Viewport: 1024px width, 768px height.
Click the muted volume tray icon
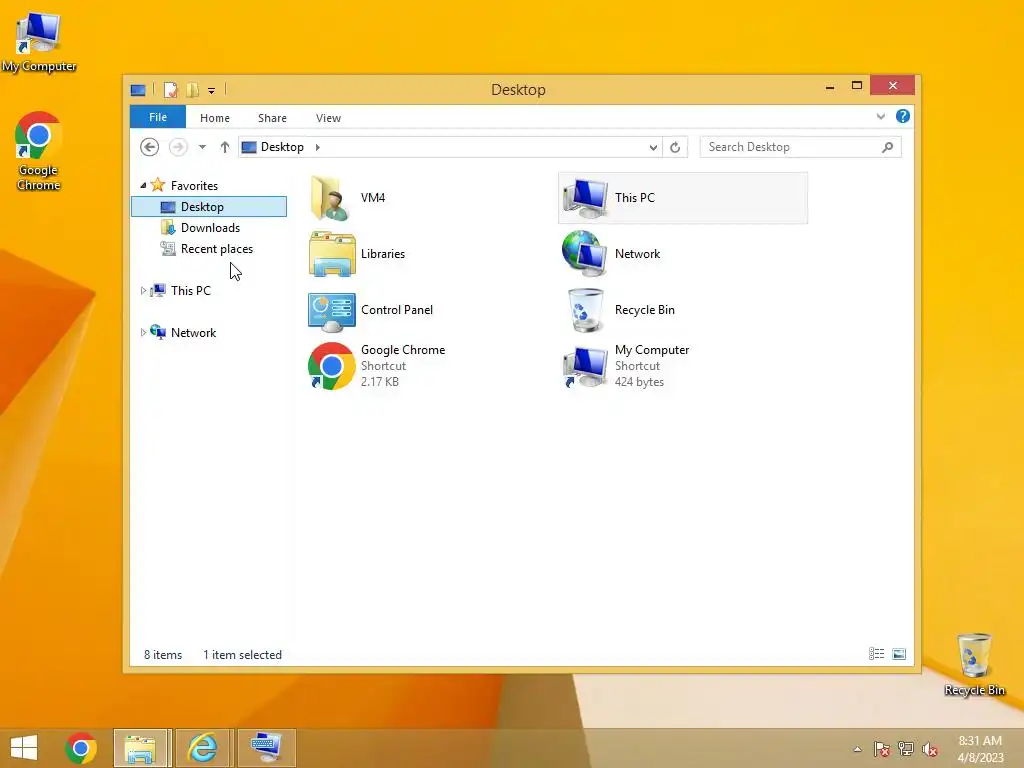click(930, 749)
